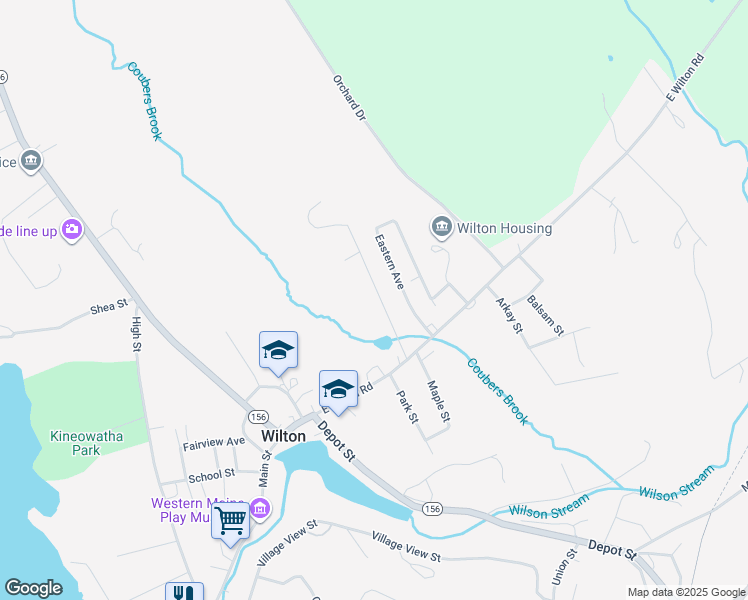This screenshot has height=600, width=748.
Task: Select the Eastern Ave street label
Action: (x=389, y=261)
